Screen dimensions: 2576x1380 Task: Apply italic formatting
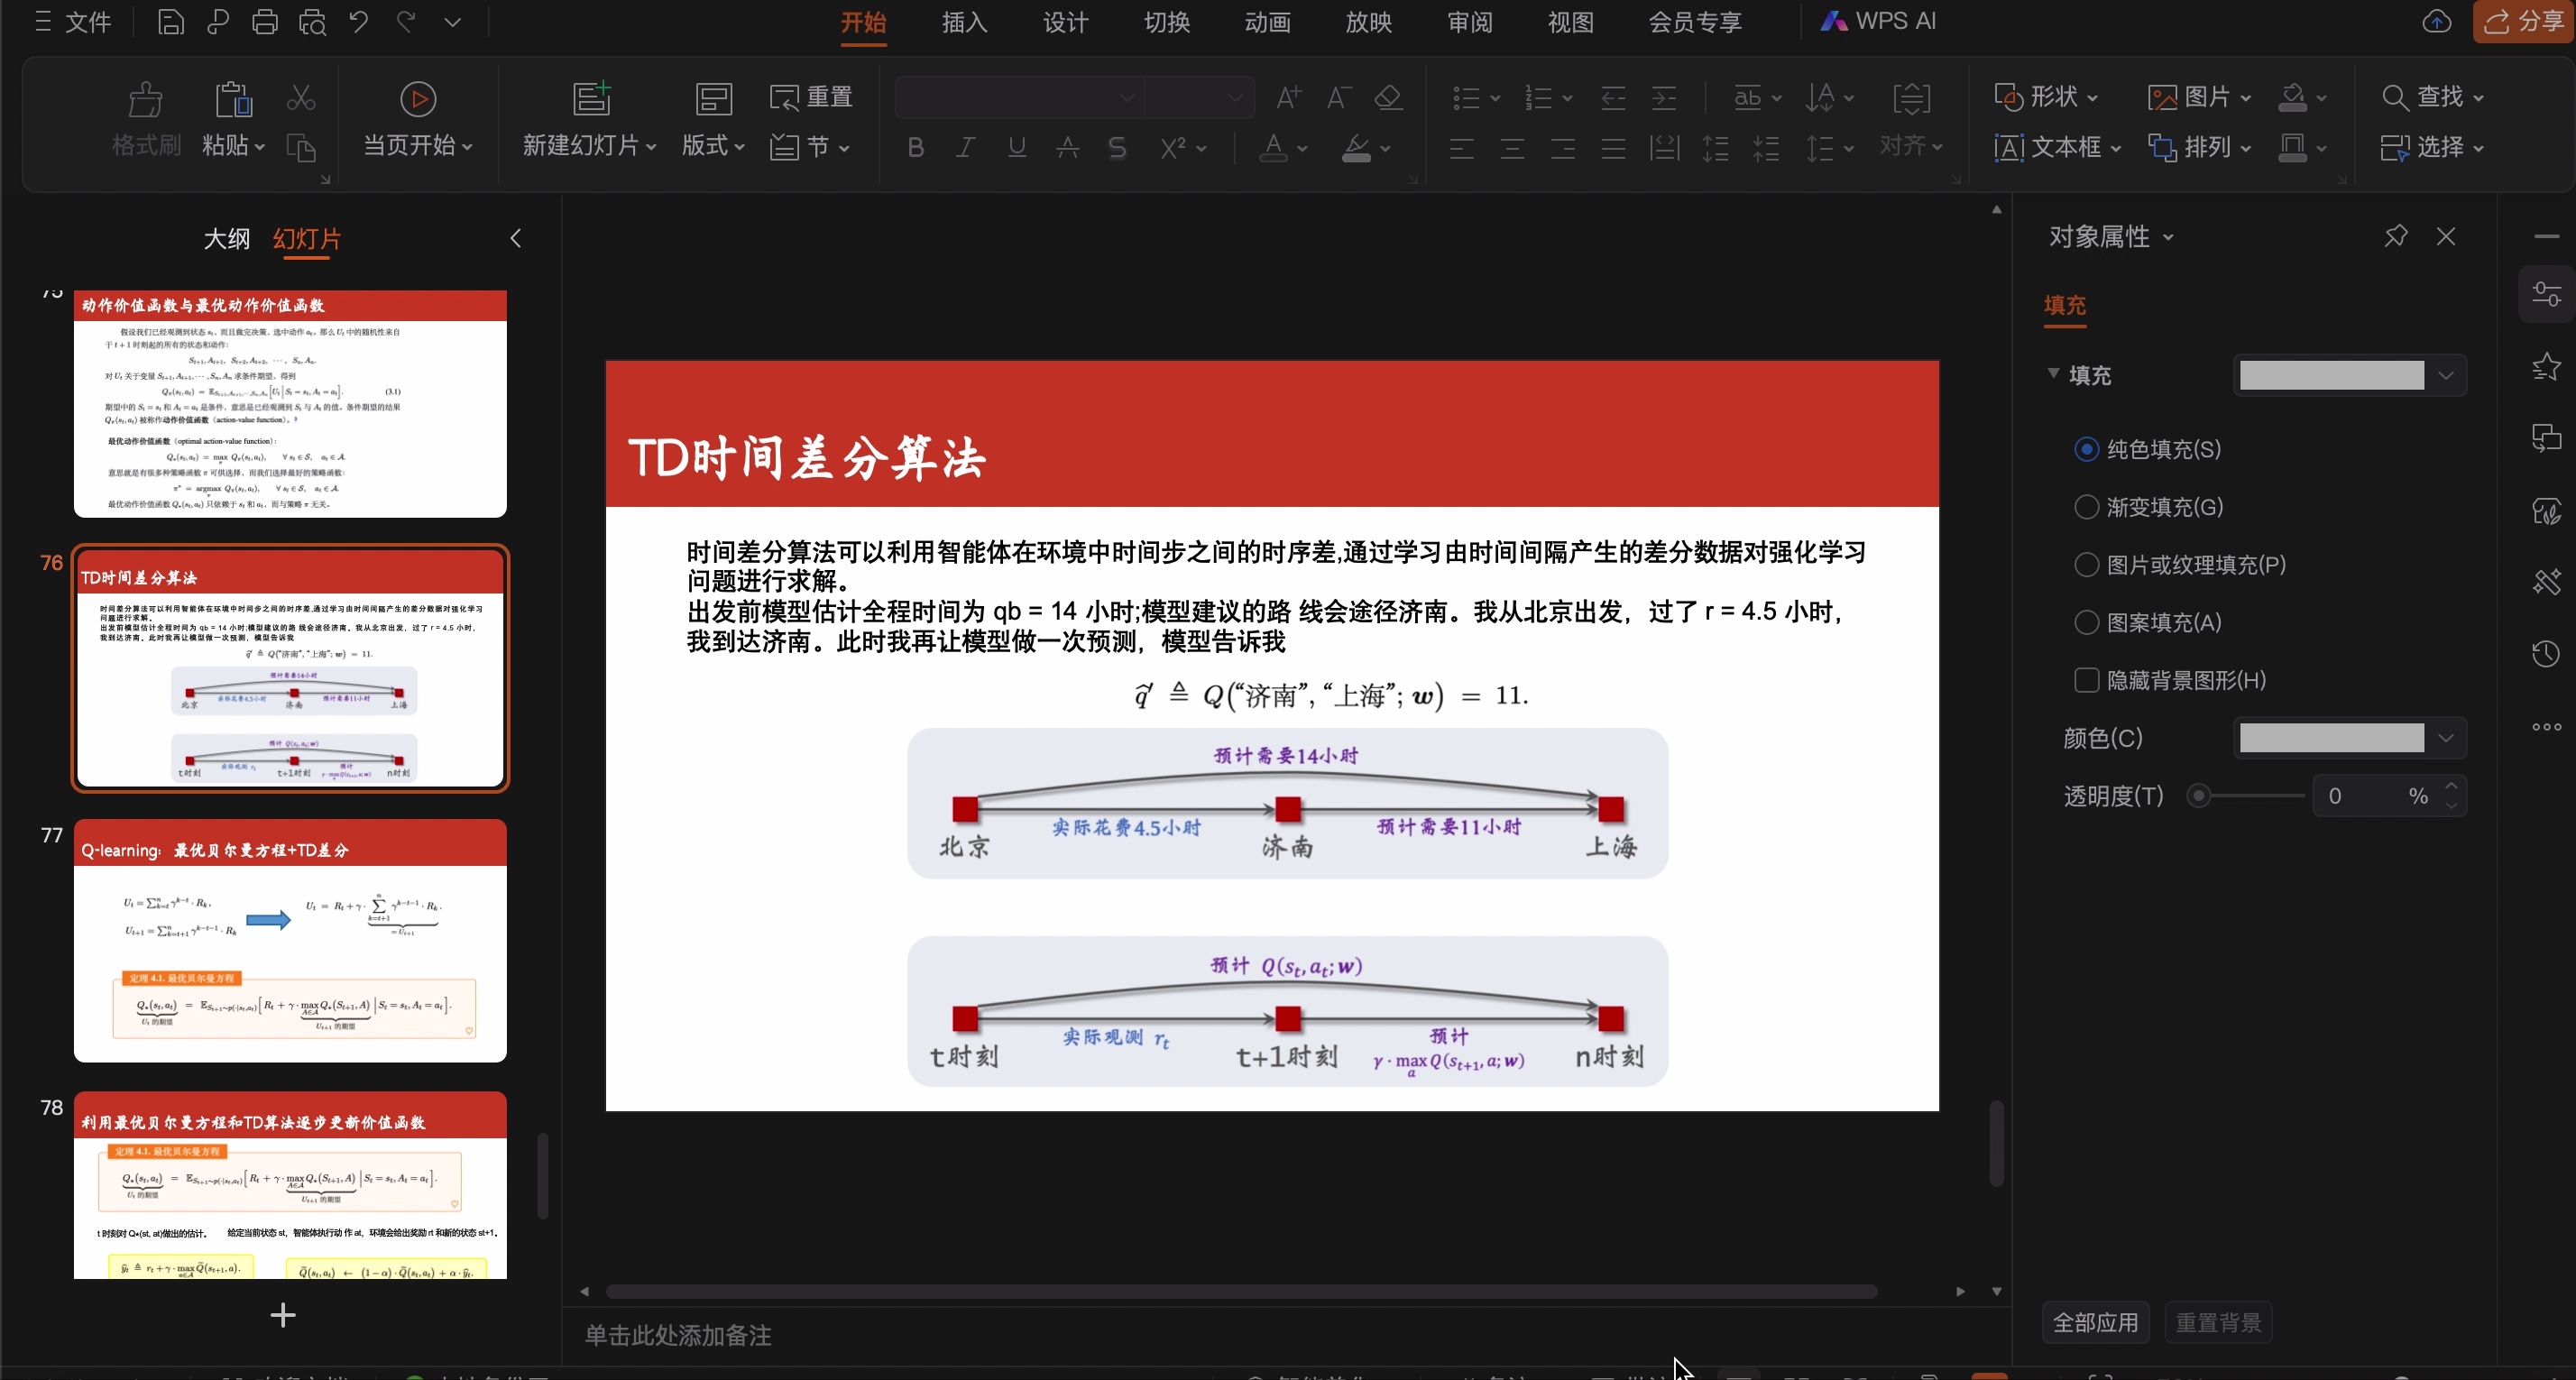965,147
